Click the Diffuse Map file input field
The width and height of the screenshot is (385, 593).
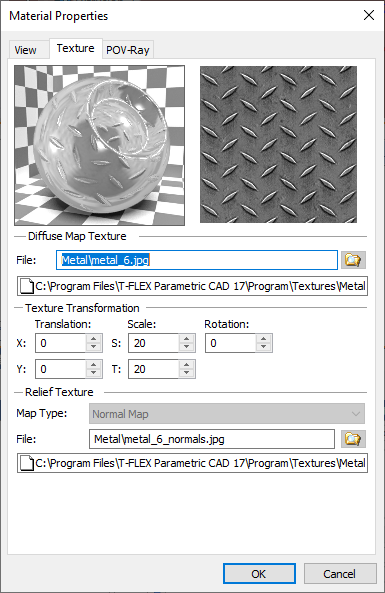[197, 260]
